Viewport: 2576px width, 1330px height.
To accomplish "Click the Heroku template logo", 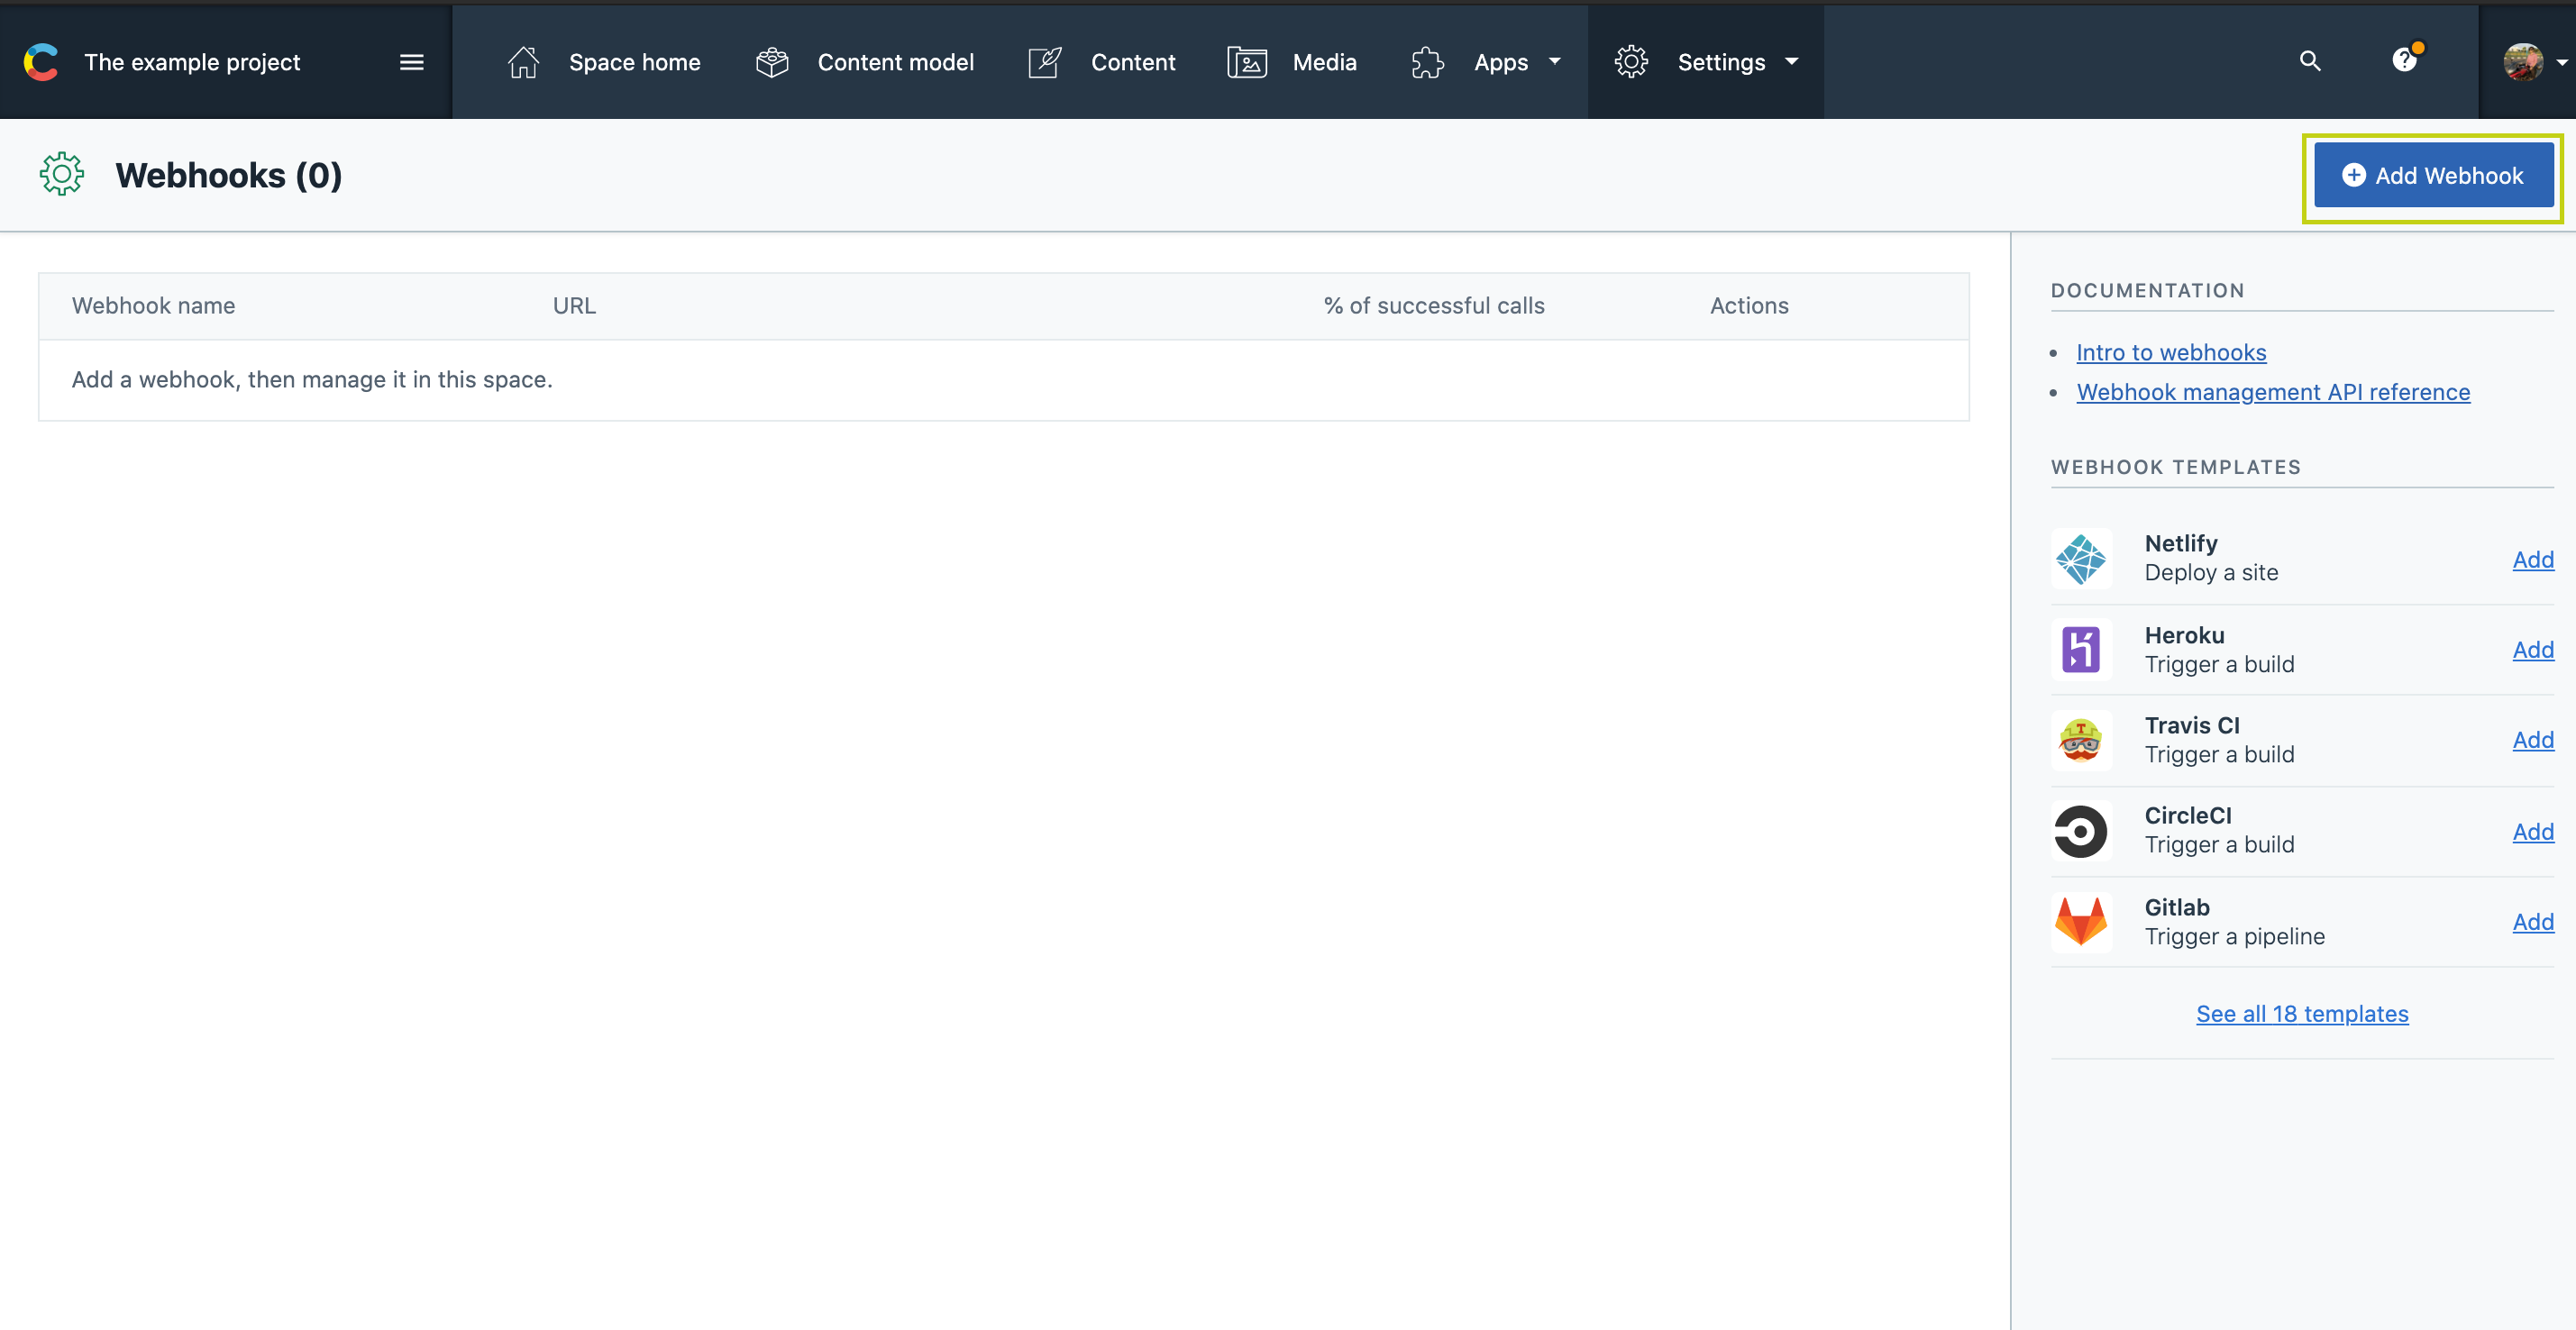I will click(x=2081, y=650).
